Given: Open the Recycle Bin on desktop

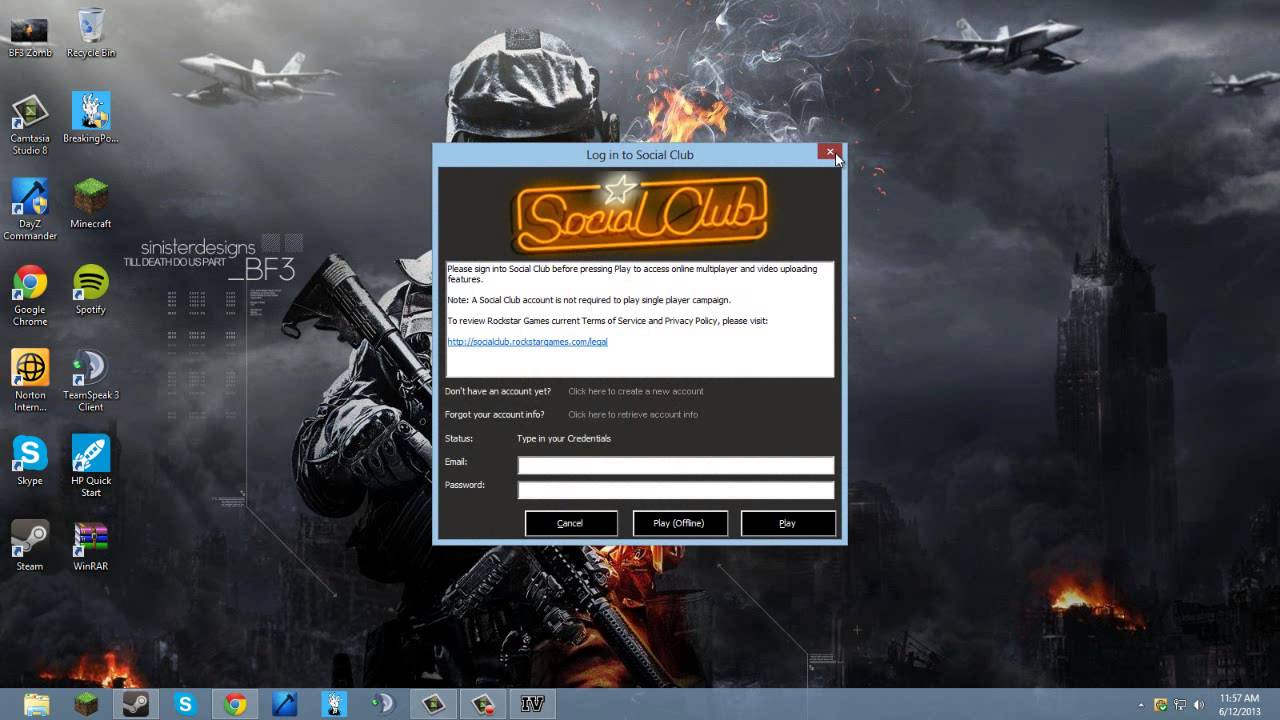Looking at the screenshot, I should [x=90, y=33].
